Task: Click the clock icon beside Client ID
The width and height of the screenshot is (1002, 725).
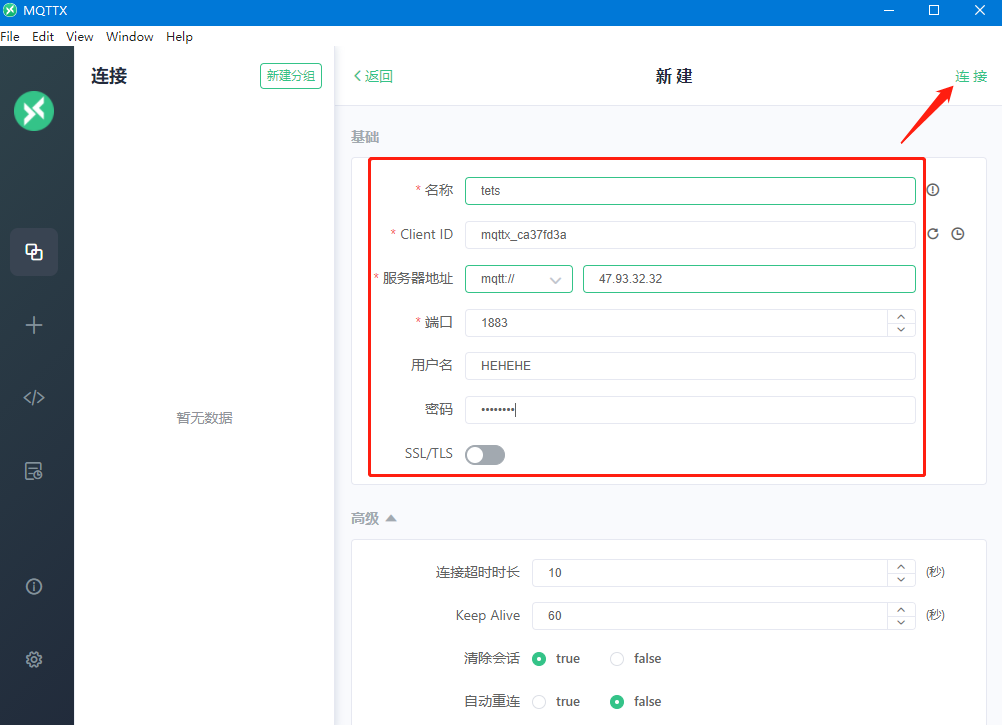Action: click(x=958, y=234)
